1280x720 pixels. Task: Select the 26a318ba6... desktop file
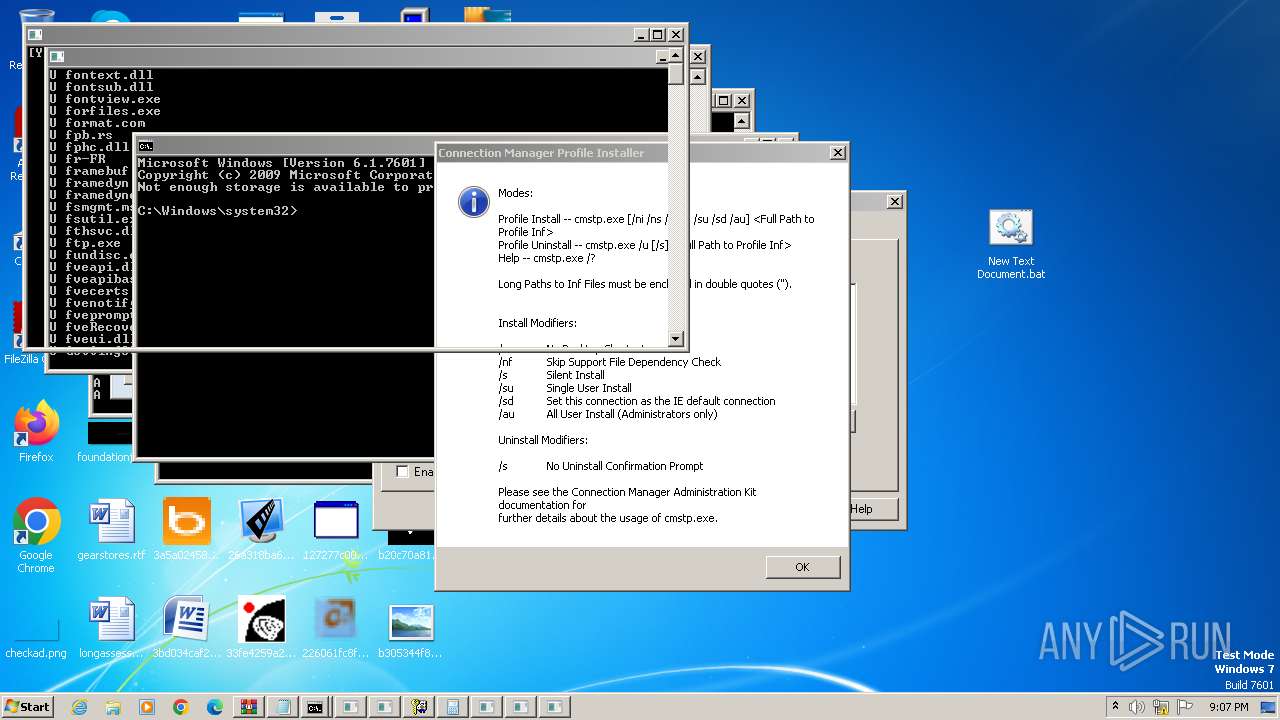[262, 530]
